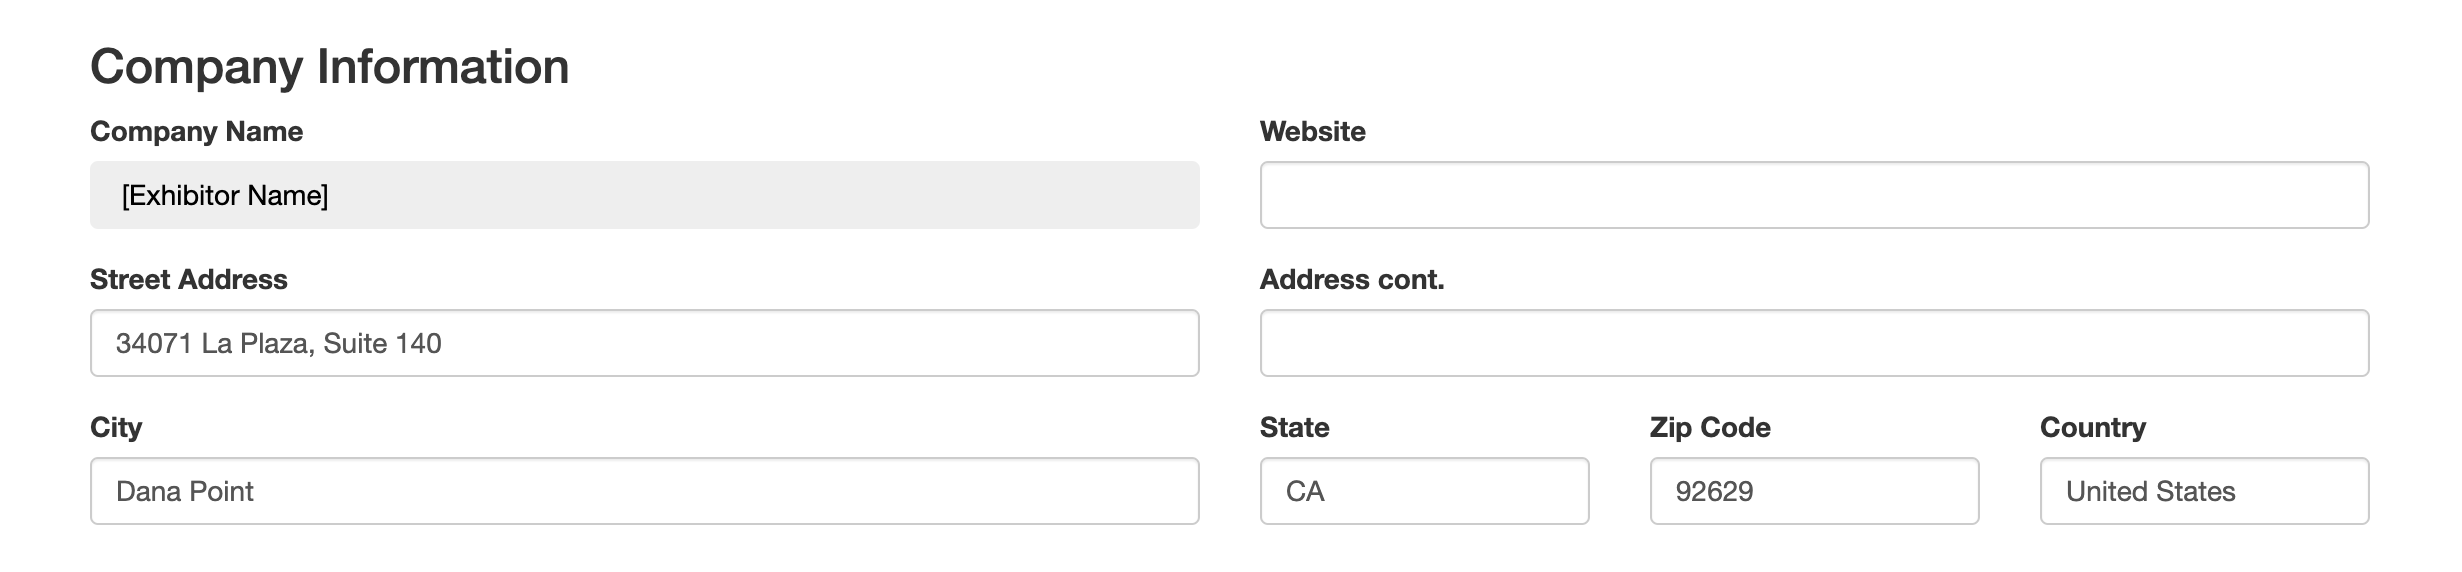Click the Country label text
Screen dimensions: 2462x572
[2092, 427]
